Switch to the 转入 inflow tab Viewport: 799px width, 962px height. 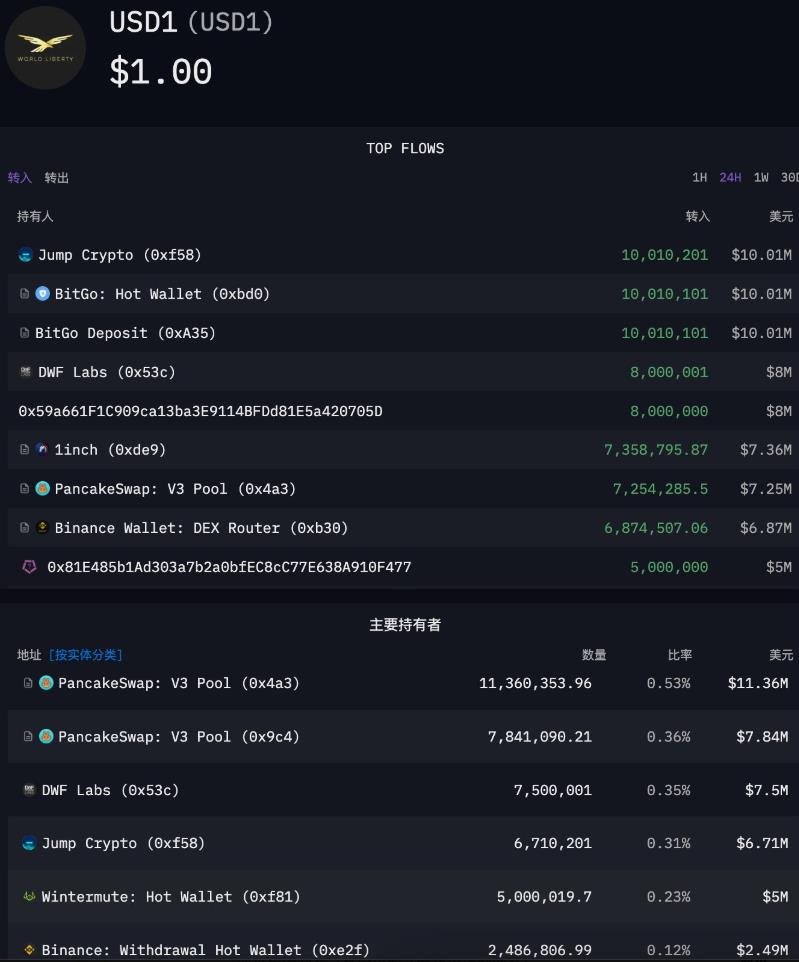[x=20, y=178]
